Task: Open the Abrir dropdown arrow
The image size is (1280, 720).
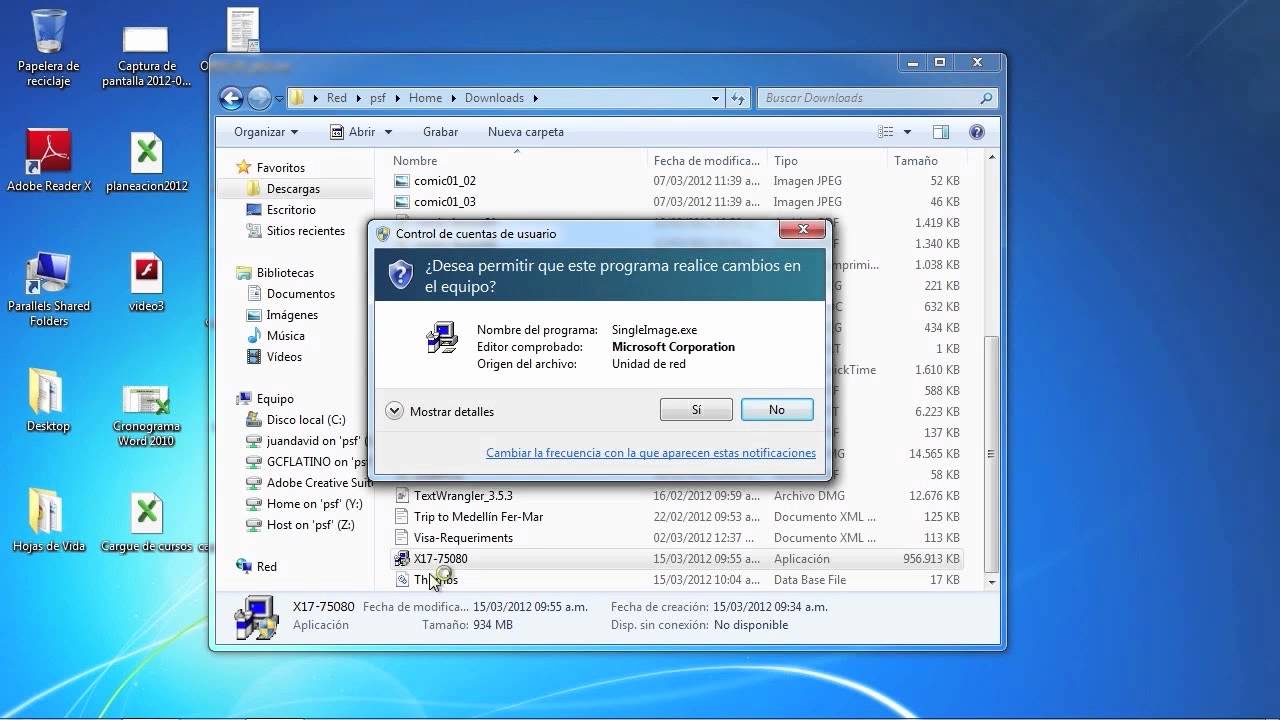Action: [x=388, y=132]
